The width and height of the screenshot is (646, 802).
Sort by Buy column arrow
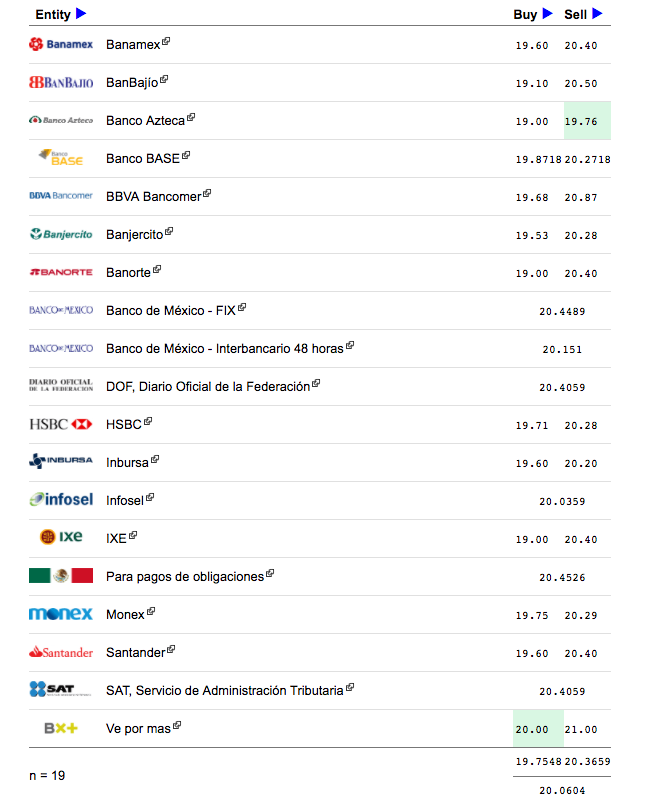pos(547,14)
